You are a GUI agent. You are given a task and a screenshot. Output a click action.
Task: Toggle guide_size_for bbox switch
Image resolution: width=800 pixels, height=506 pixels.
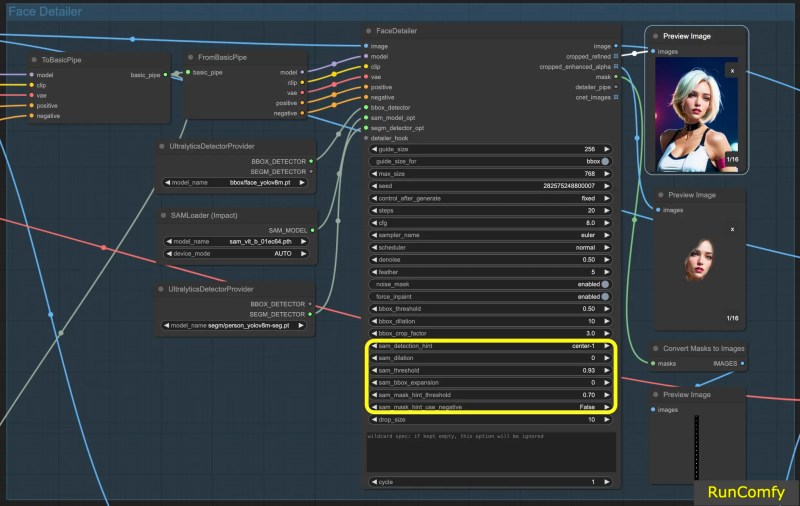pos(605,161)
